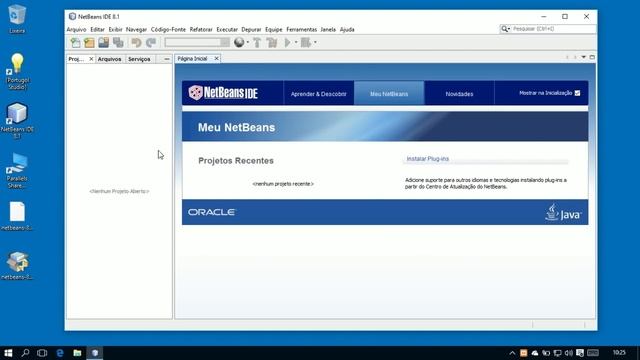640x360 pixels.
Task: Click the Clean and Build icon
Action: tap(272, 42)
